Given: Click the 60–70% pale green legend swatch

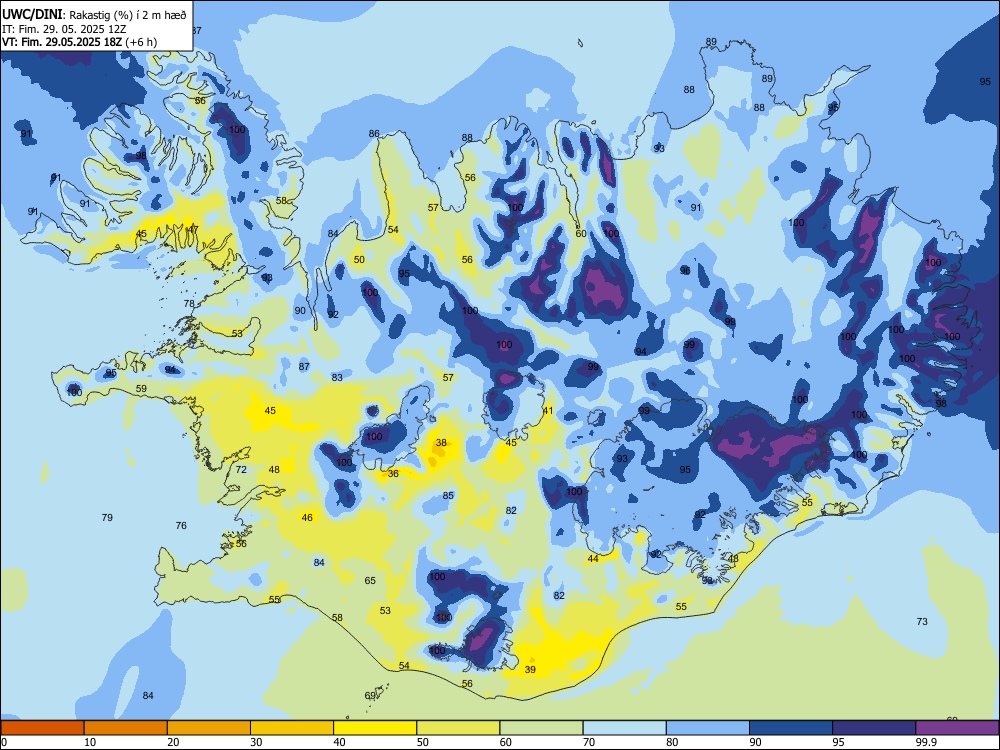Looking at the screenshot, I should pos(541,728).
